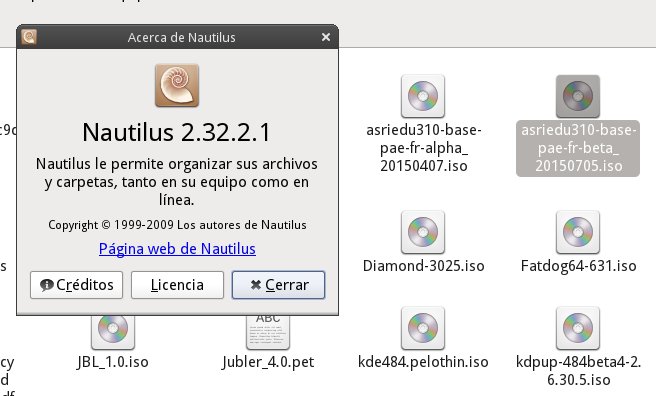Click the Acerca de Nautilus title text

[182, 38]
